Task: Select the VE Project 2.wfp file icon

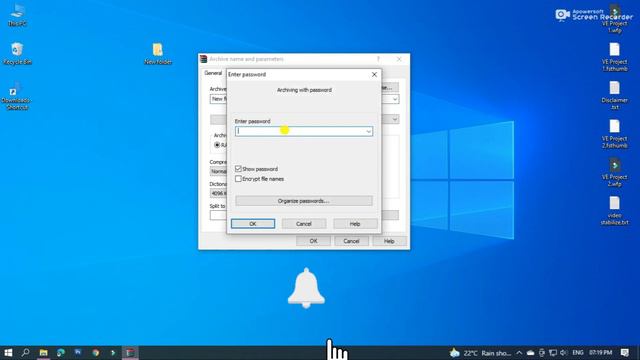Action: tap(614, 172)
